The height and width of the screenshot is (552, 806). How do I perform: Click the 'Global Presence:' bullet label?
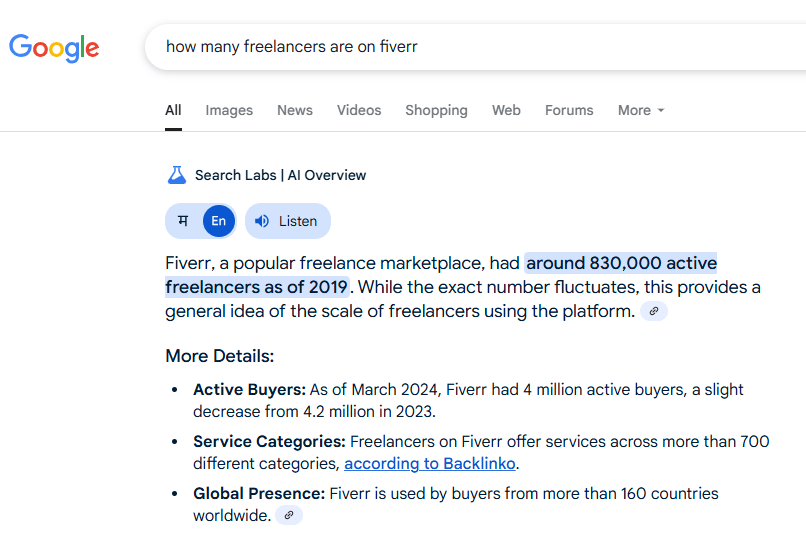click(259, 493)
